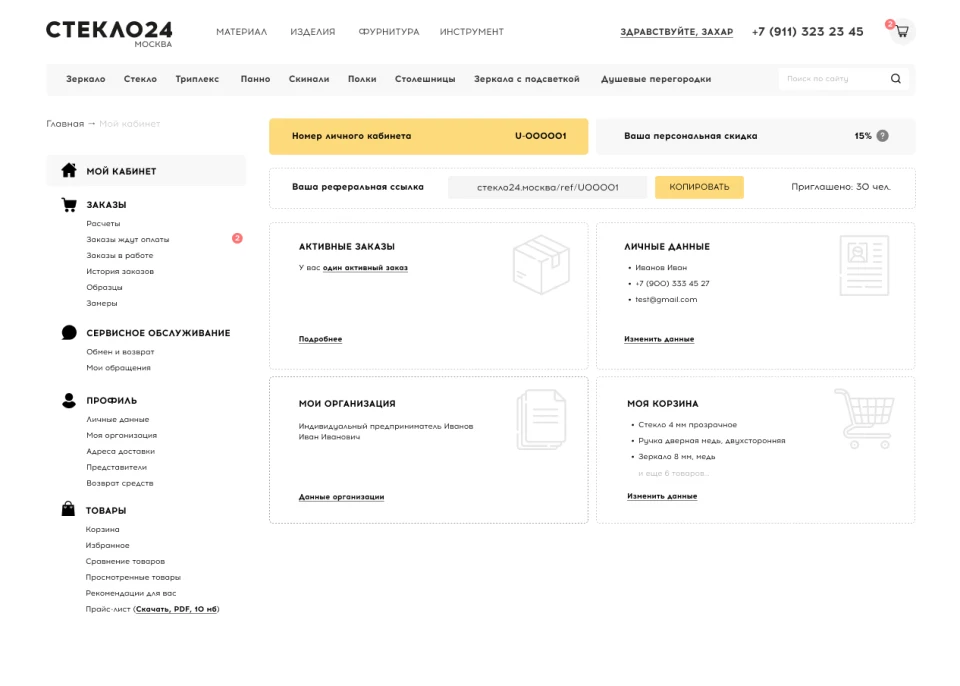Open Заказы ждут оплаты in sidebar

(x=127, y=239)
